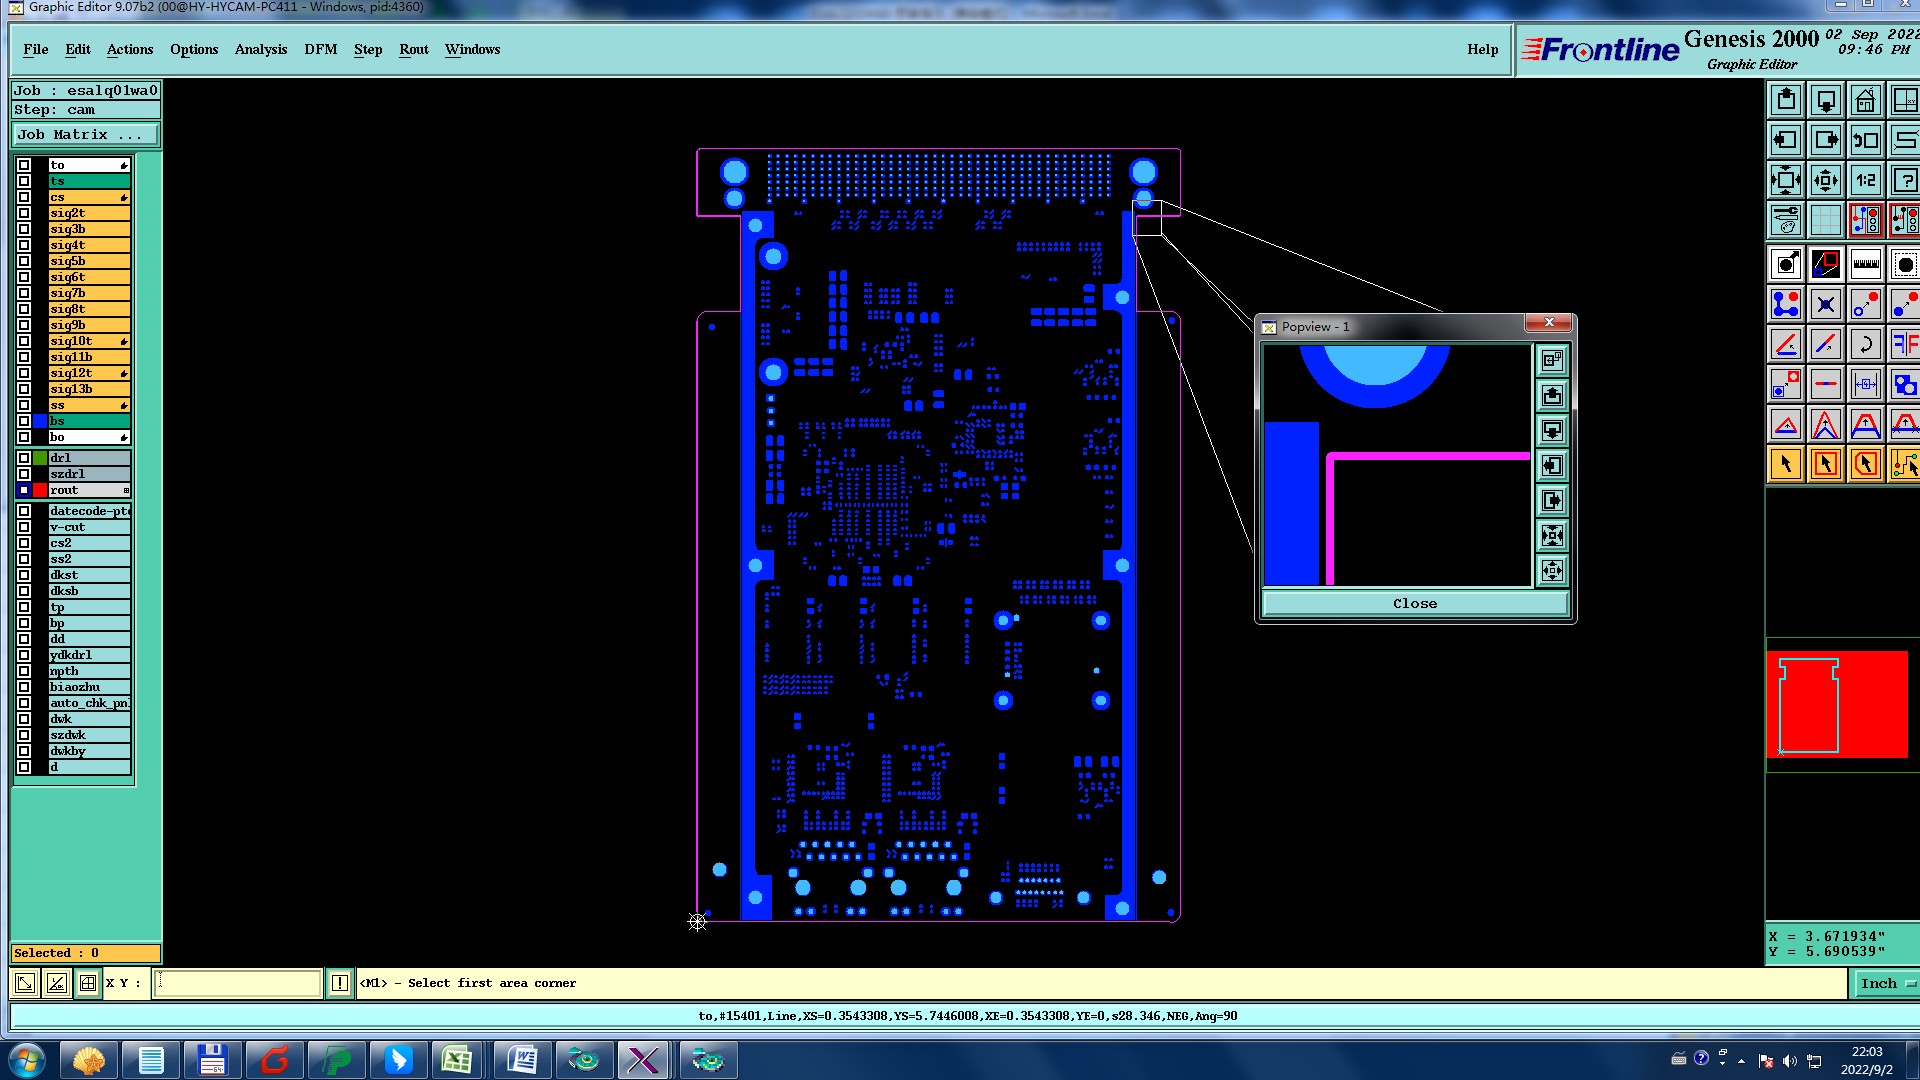
Task: Click the grid display icon
Action: [x=1825, y=220]
